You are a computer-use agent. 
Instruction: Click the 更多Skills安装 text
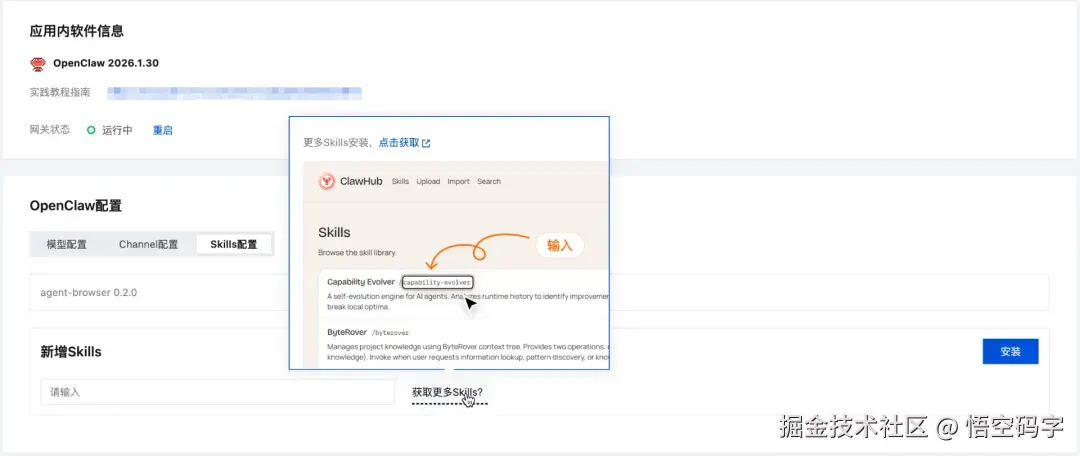[338, 143]
